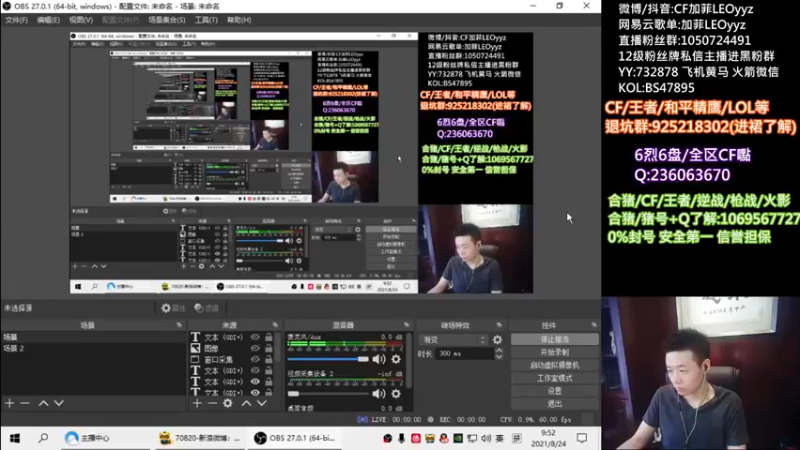800x450 pixels.
Task: Enable 工作室模式 studio mode
Action: (555, 378)
